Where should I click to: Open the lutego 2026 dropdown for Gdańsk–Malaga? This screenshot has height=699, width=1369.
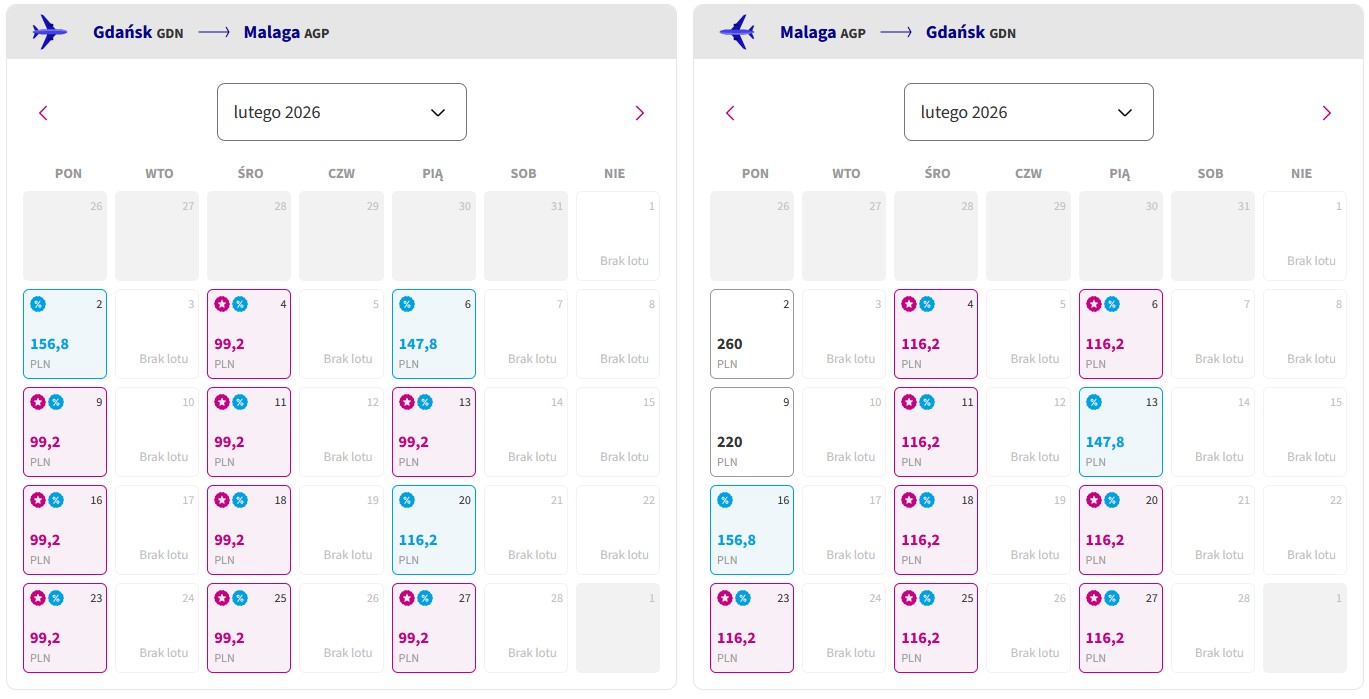tap(342, 112)
